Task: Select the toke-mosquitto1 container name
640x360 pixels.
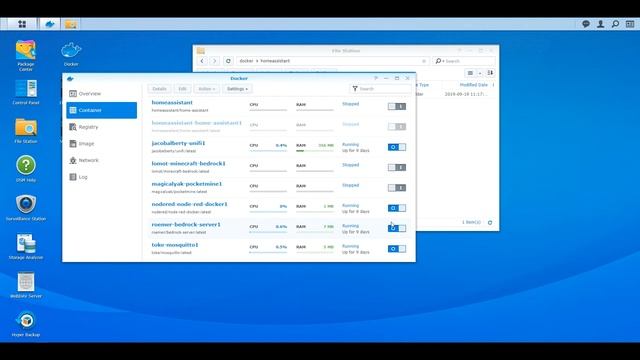Action: 175,245
